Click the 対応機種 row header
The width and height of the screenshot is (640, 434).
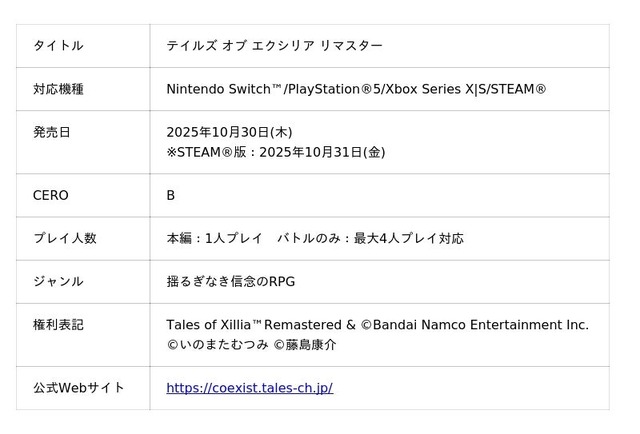58,89
